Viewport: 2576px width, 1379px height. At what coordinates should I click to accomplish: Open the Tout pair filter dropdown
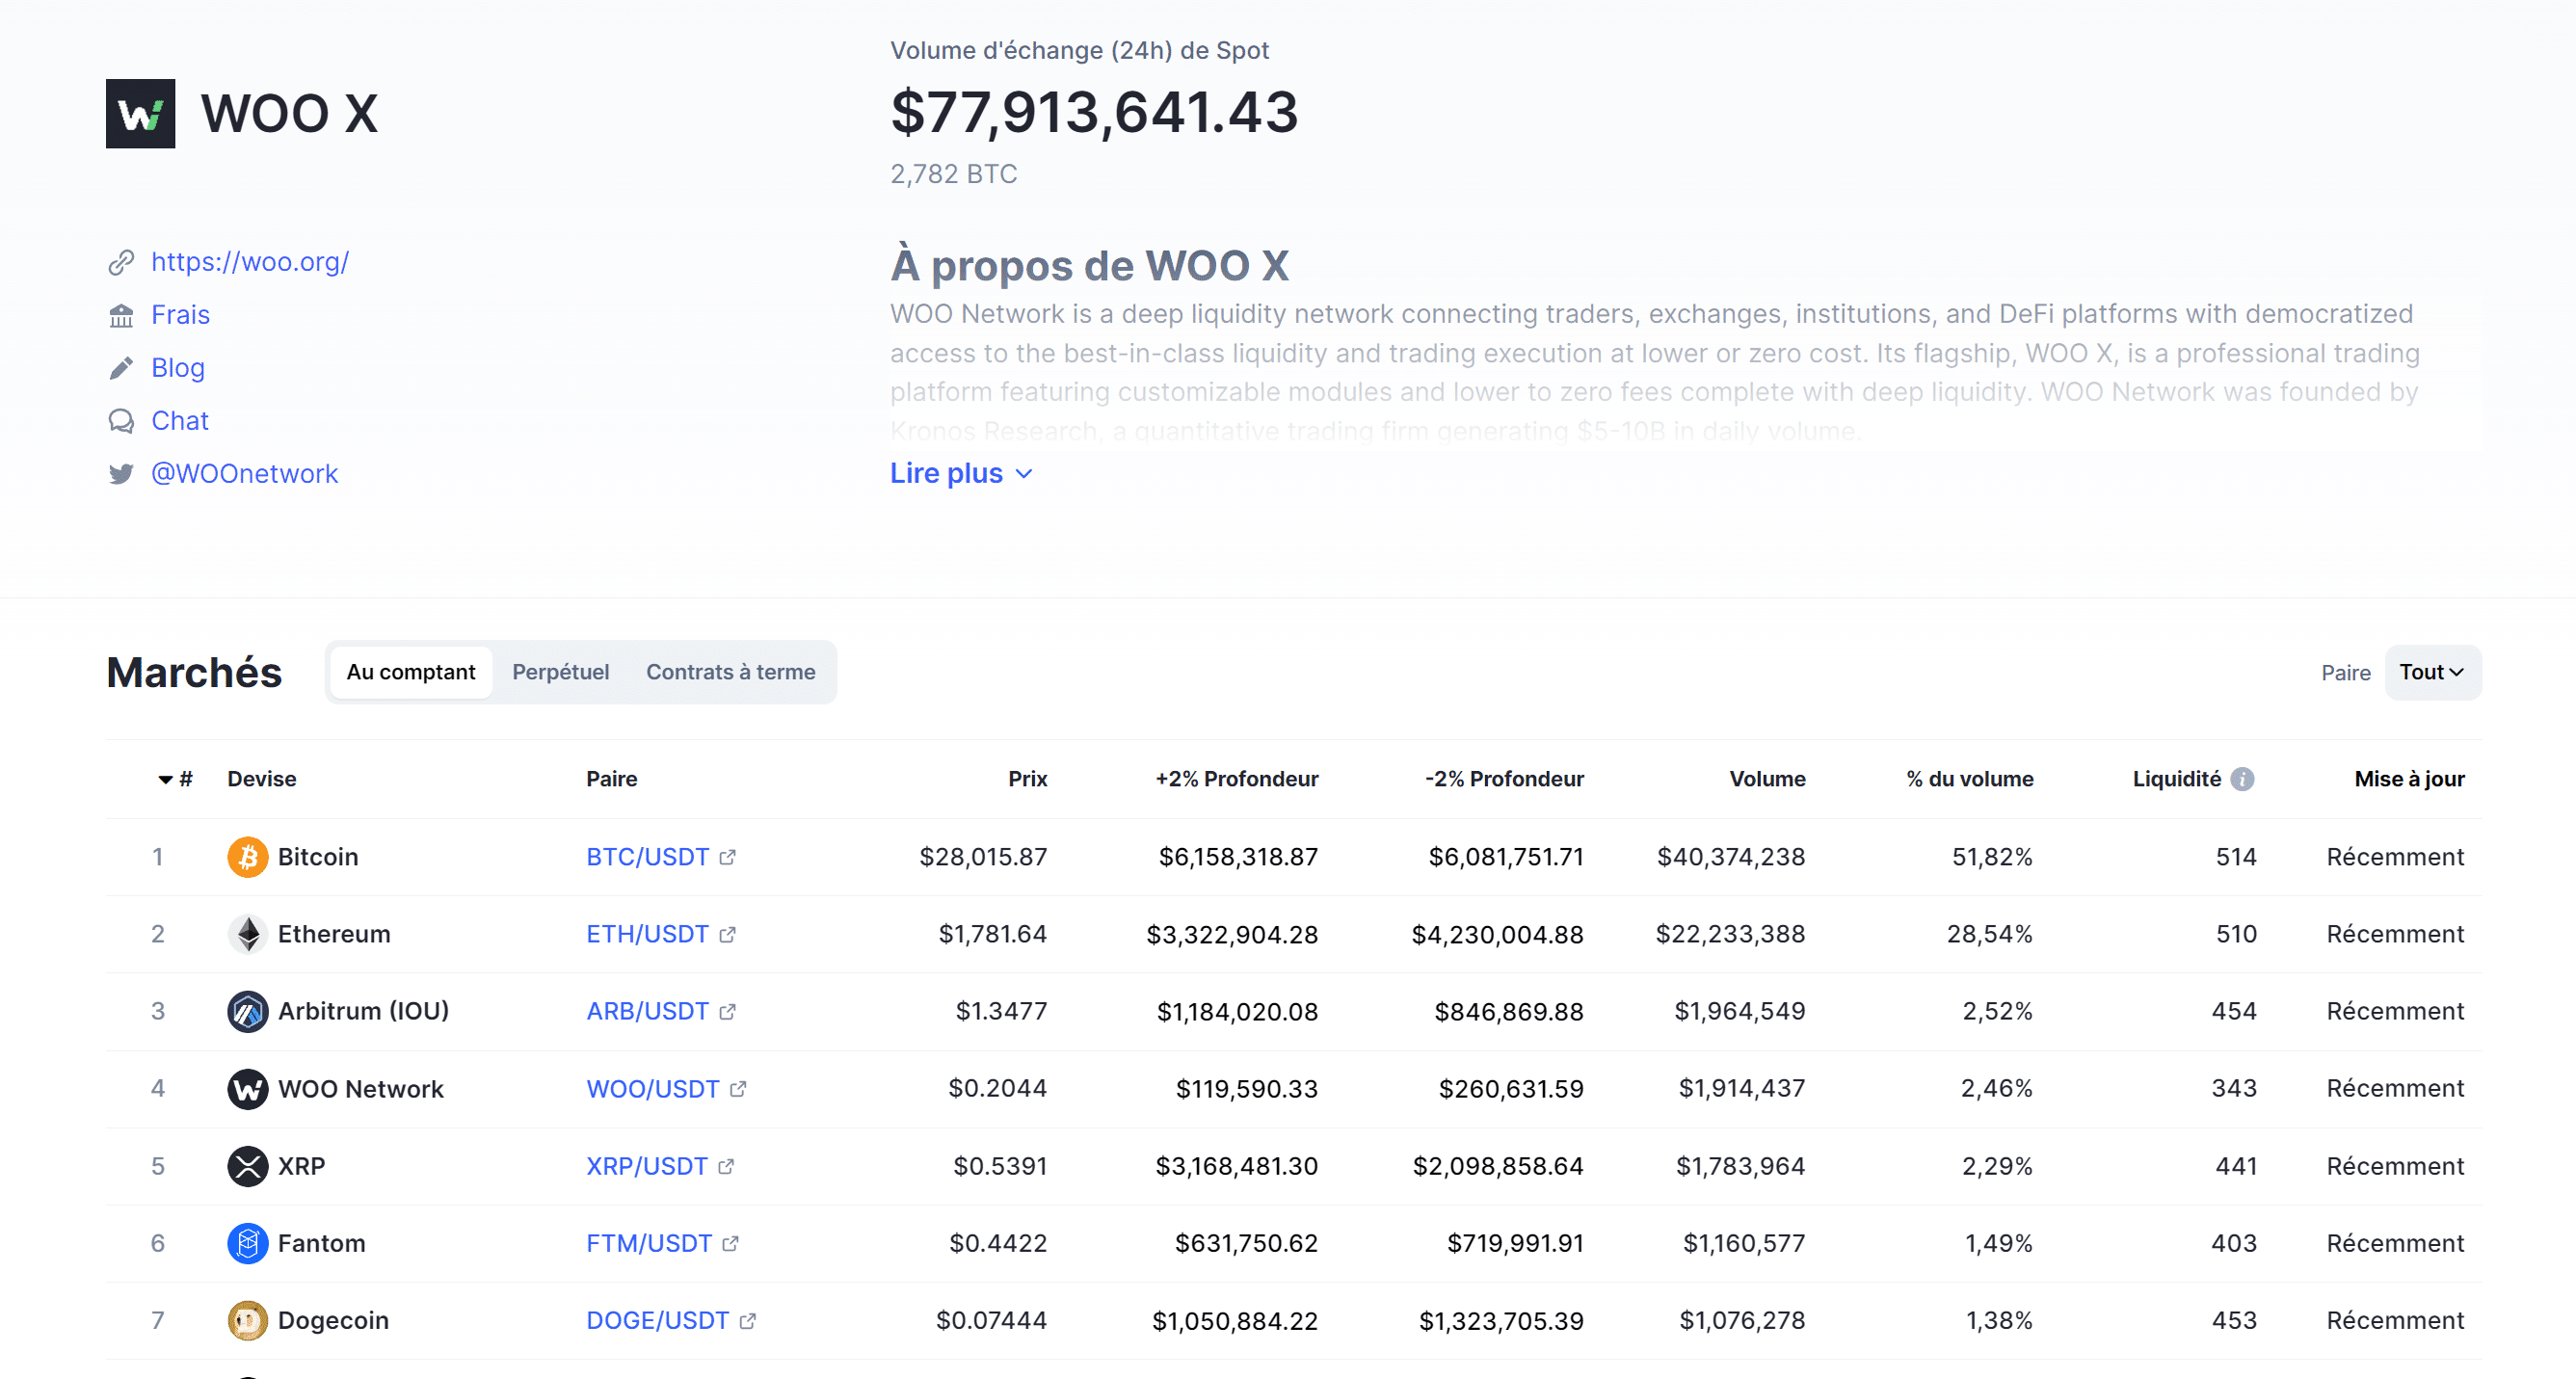[2432, 672]
